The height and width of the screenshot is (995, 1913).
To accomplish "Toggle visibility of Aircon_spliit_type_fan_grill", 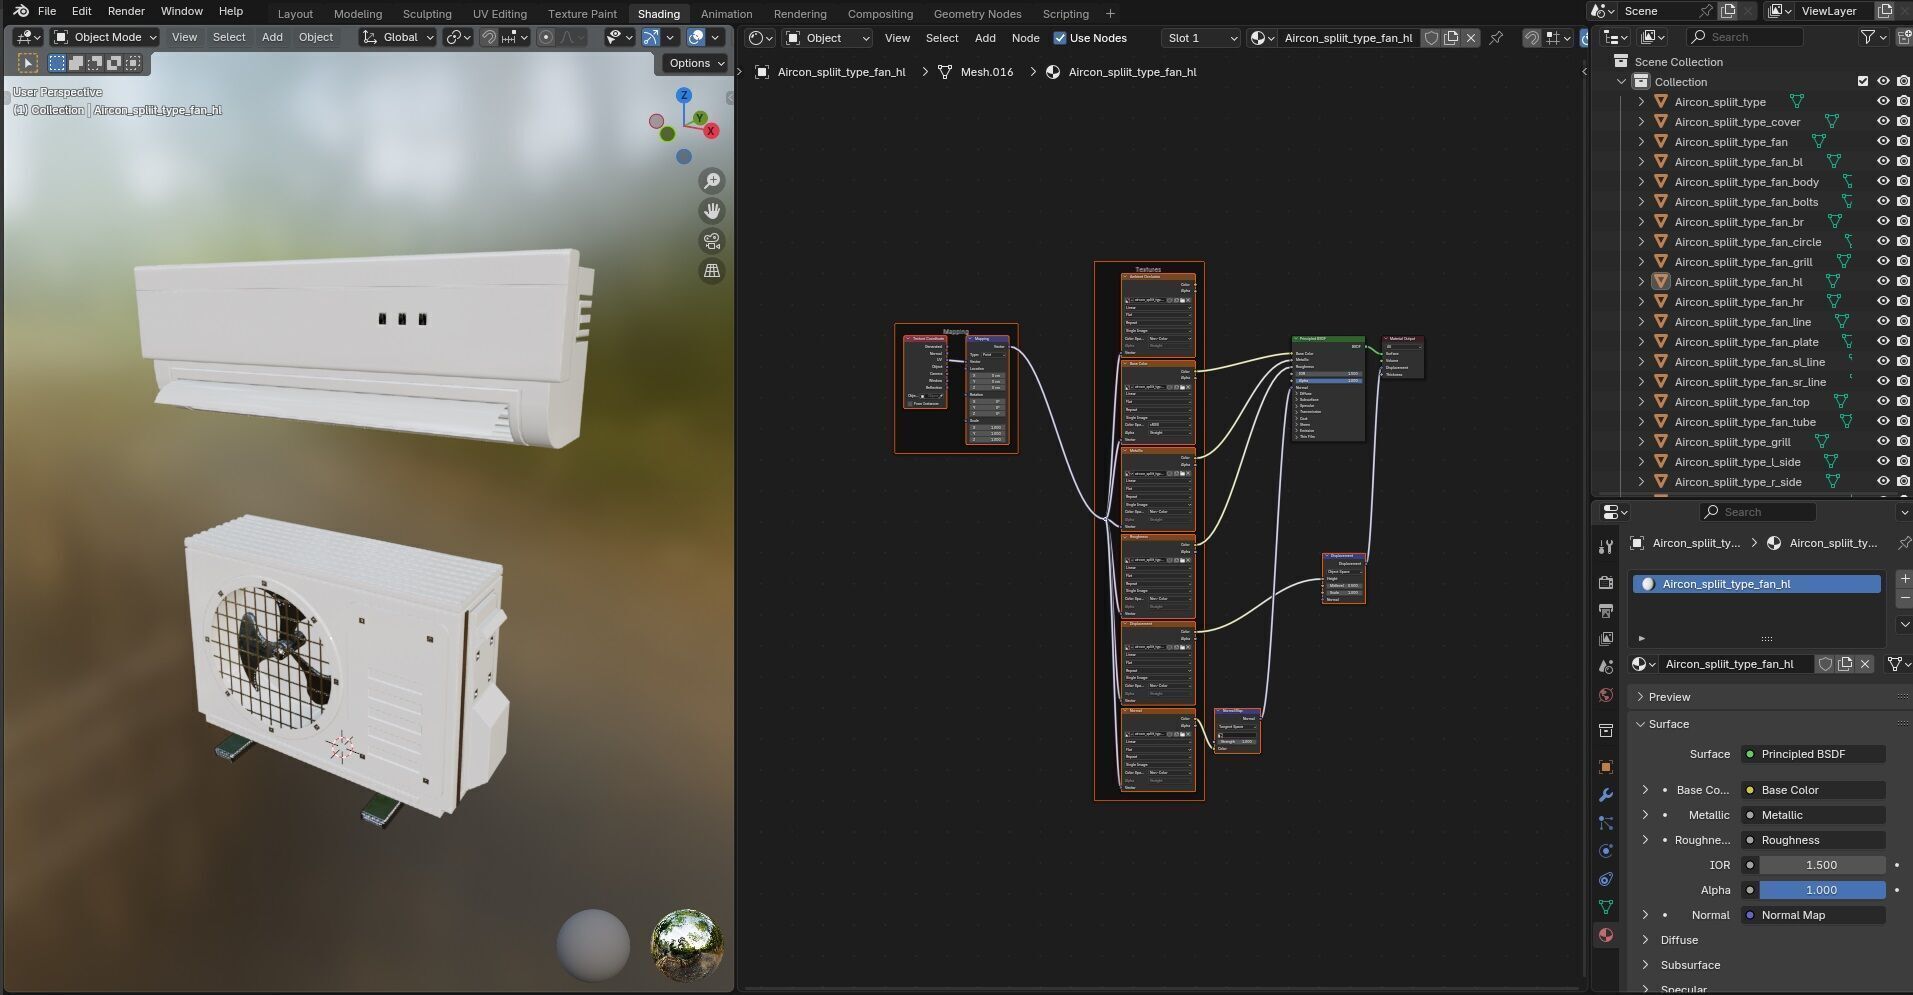I will click(x=1883, y=261).
